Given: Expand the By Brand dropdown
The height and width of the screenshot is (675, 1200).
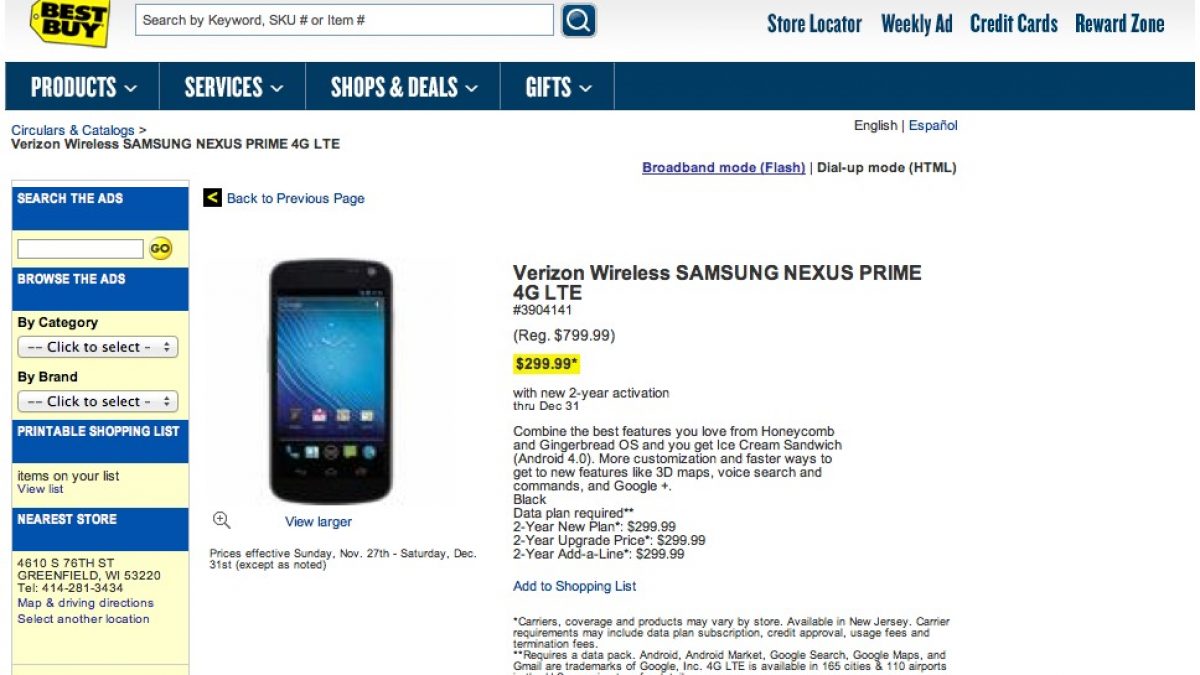Looking at the screenshot, I should pos(98,401).
